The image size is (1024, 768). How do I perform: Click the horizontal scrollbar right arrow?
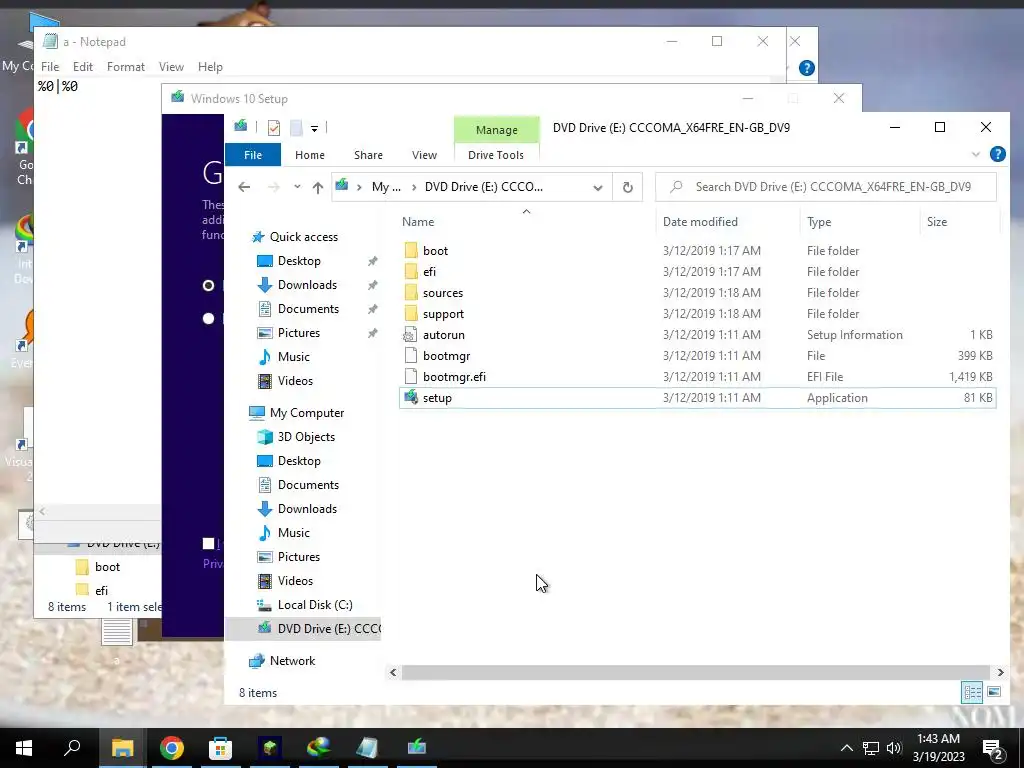pyautogui.click(x=1000, y=672)
